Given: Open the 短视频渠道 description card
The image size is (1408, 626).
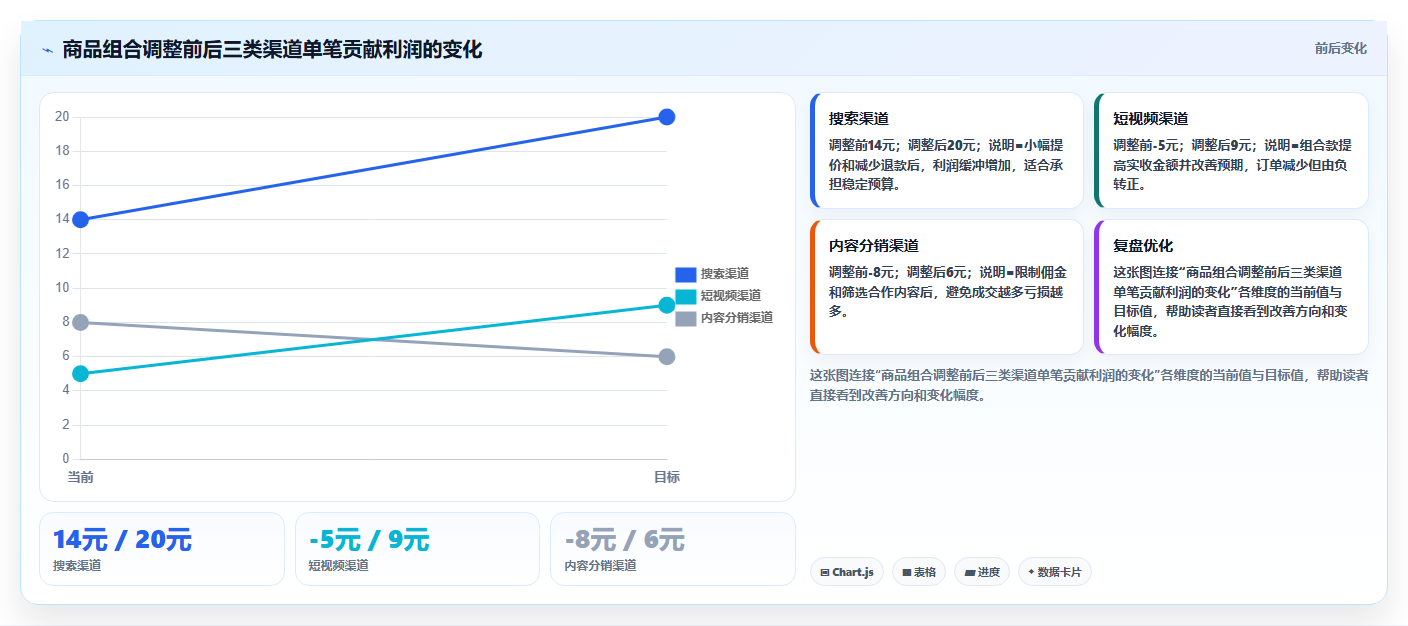Looking at the screenshot, I should click(x=1231, y=150).
